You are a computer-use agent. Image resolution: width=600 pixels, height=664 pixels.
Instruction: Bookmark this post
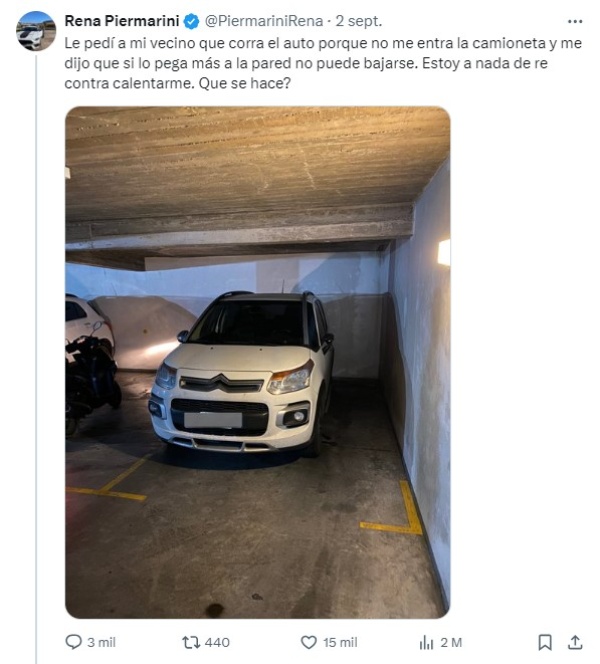[x=545, y=642]
